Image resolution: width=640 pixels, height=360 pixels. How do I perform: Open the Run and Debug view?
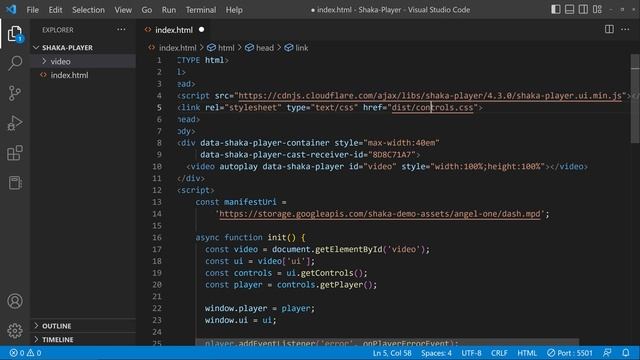pyautogui.click(x=15, y=123)
